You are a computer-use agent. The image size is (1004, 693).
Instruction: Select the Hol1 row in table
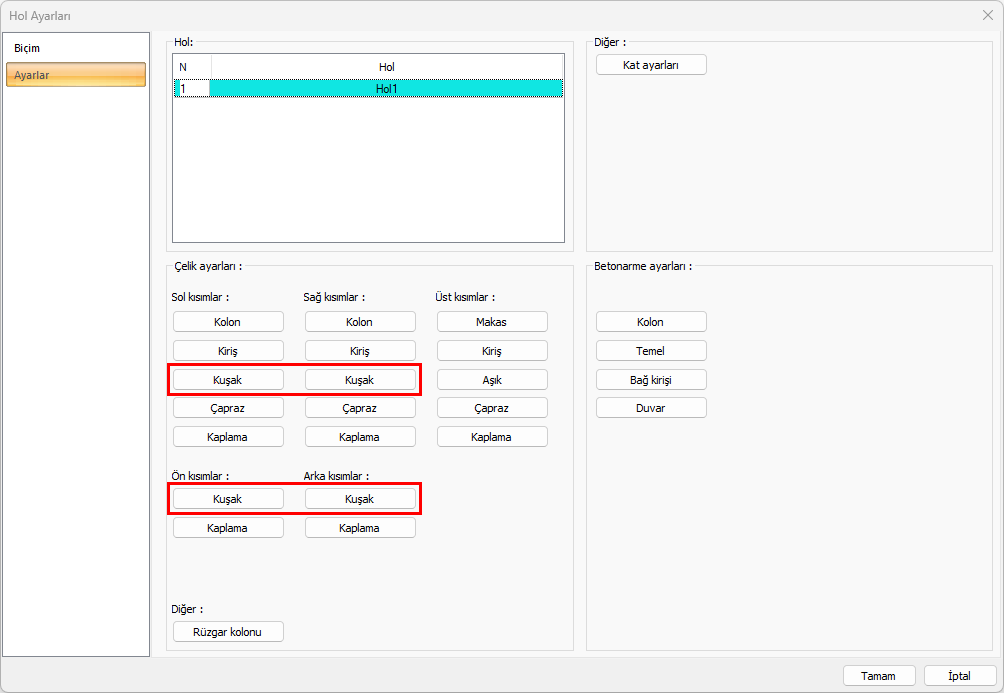click(386, 89)
